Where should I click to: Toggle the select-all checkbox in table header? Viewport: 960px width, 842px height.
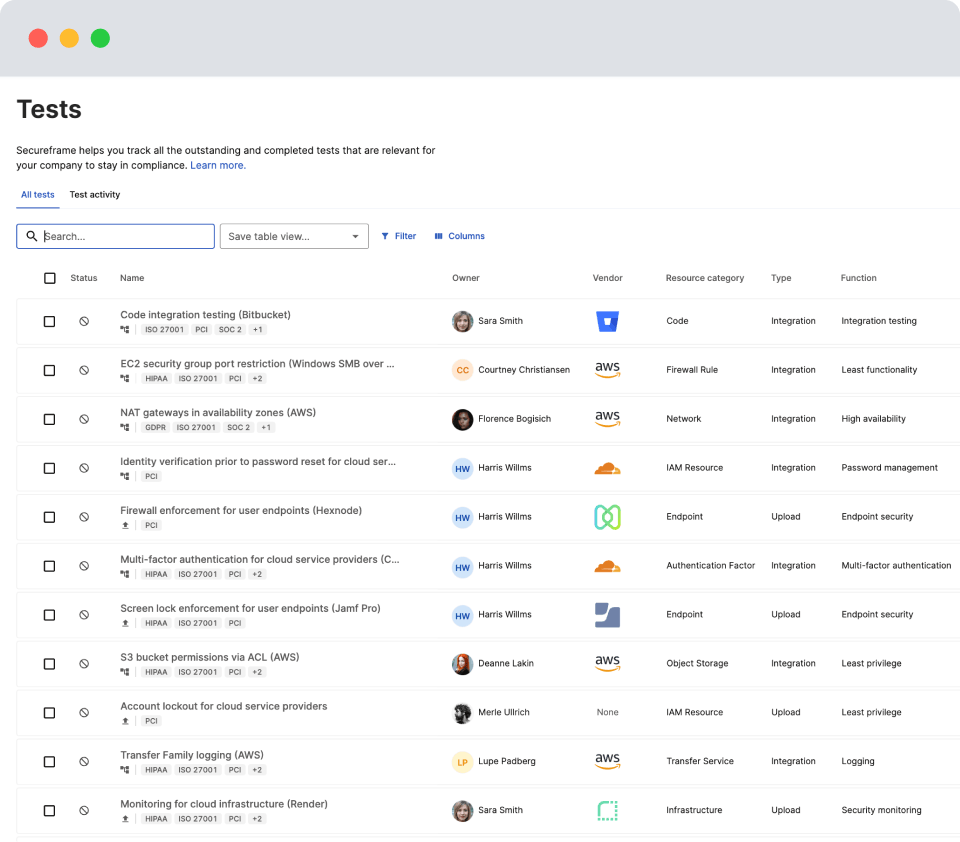click(50, 278)
